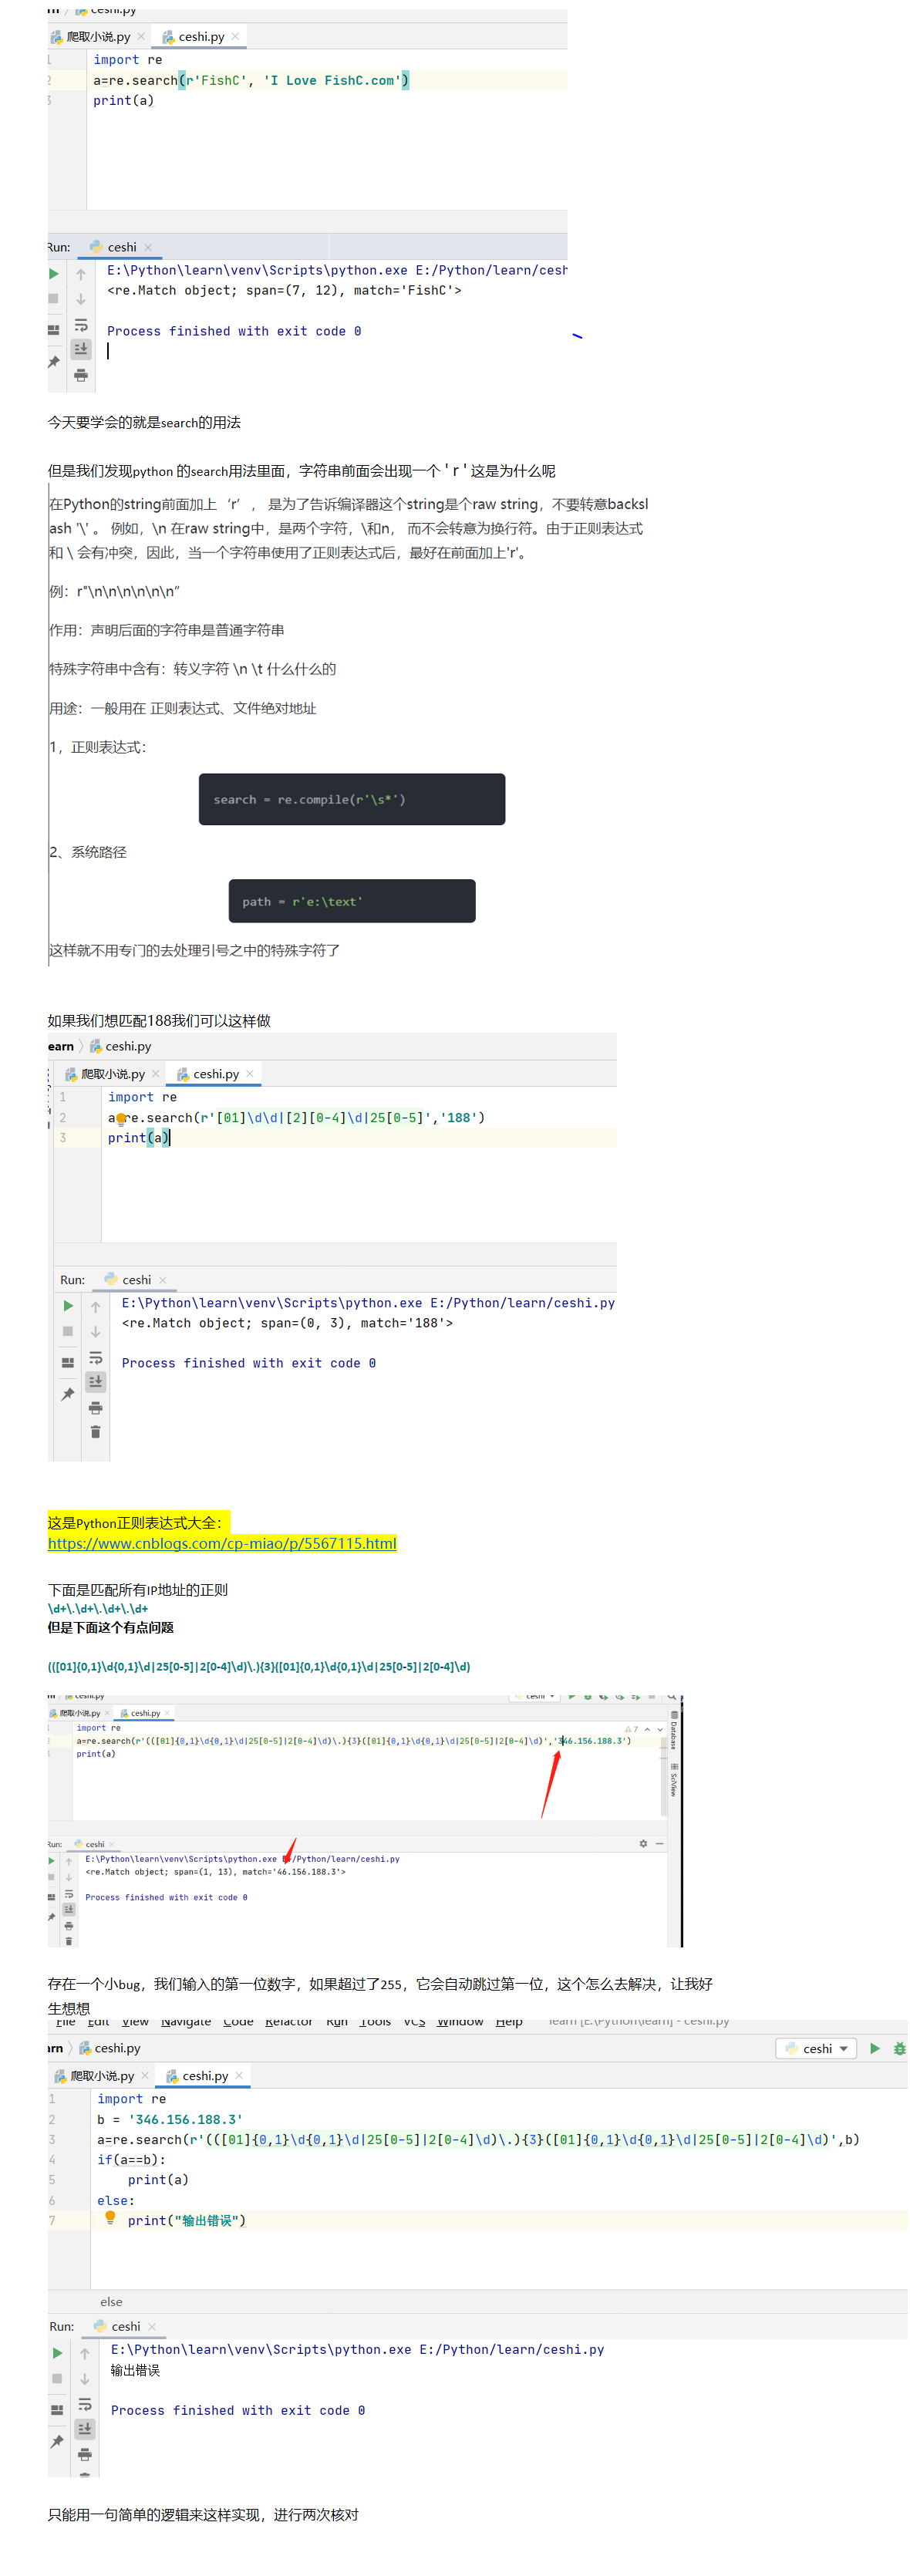Click the yellow lightbulb on line 7
Image resolution: width=910 pixels, height=2576 pixels.
pyautogui.click(x=110, y=2218)
